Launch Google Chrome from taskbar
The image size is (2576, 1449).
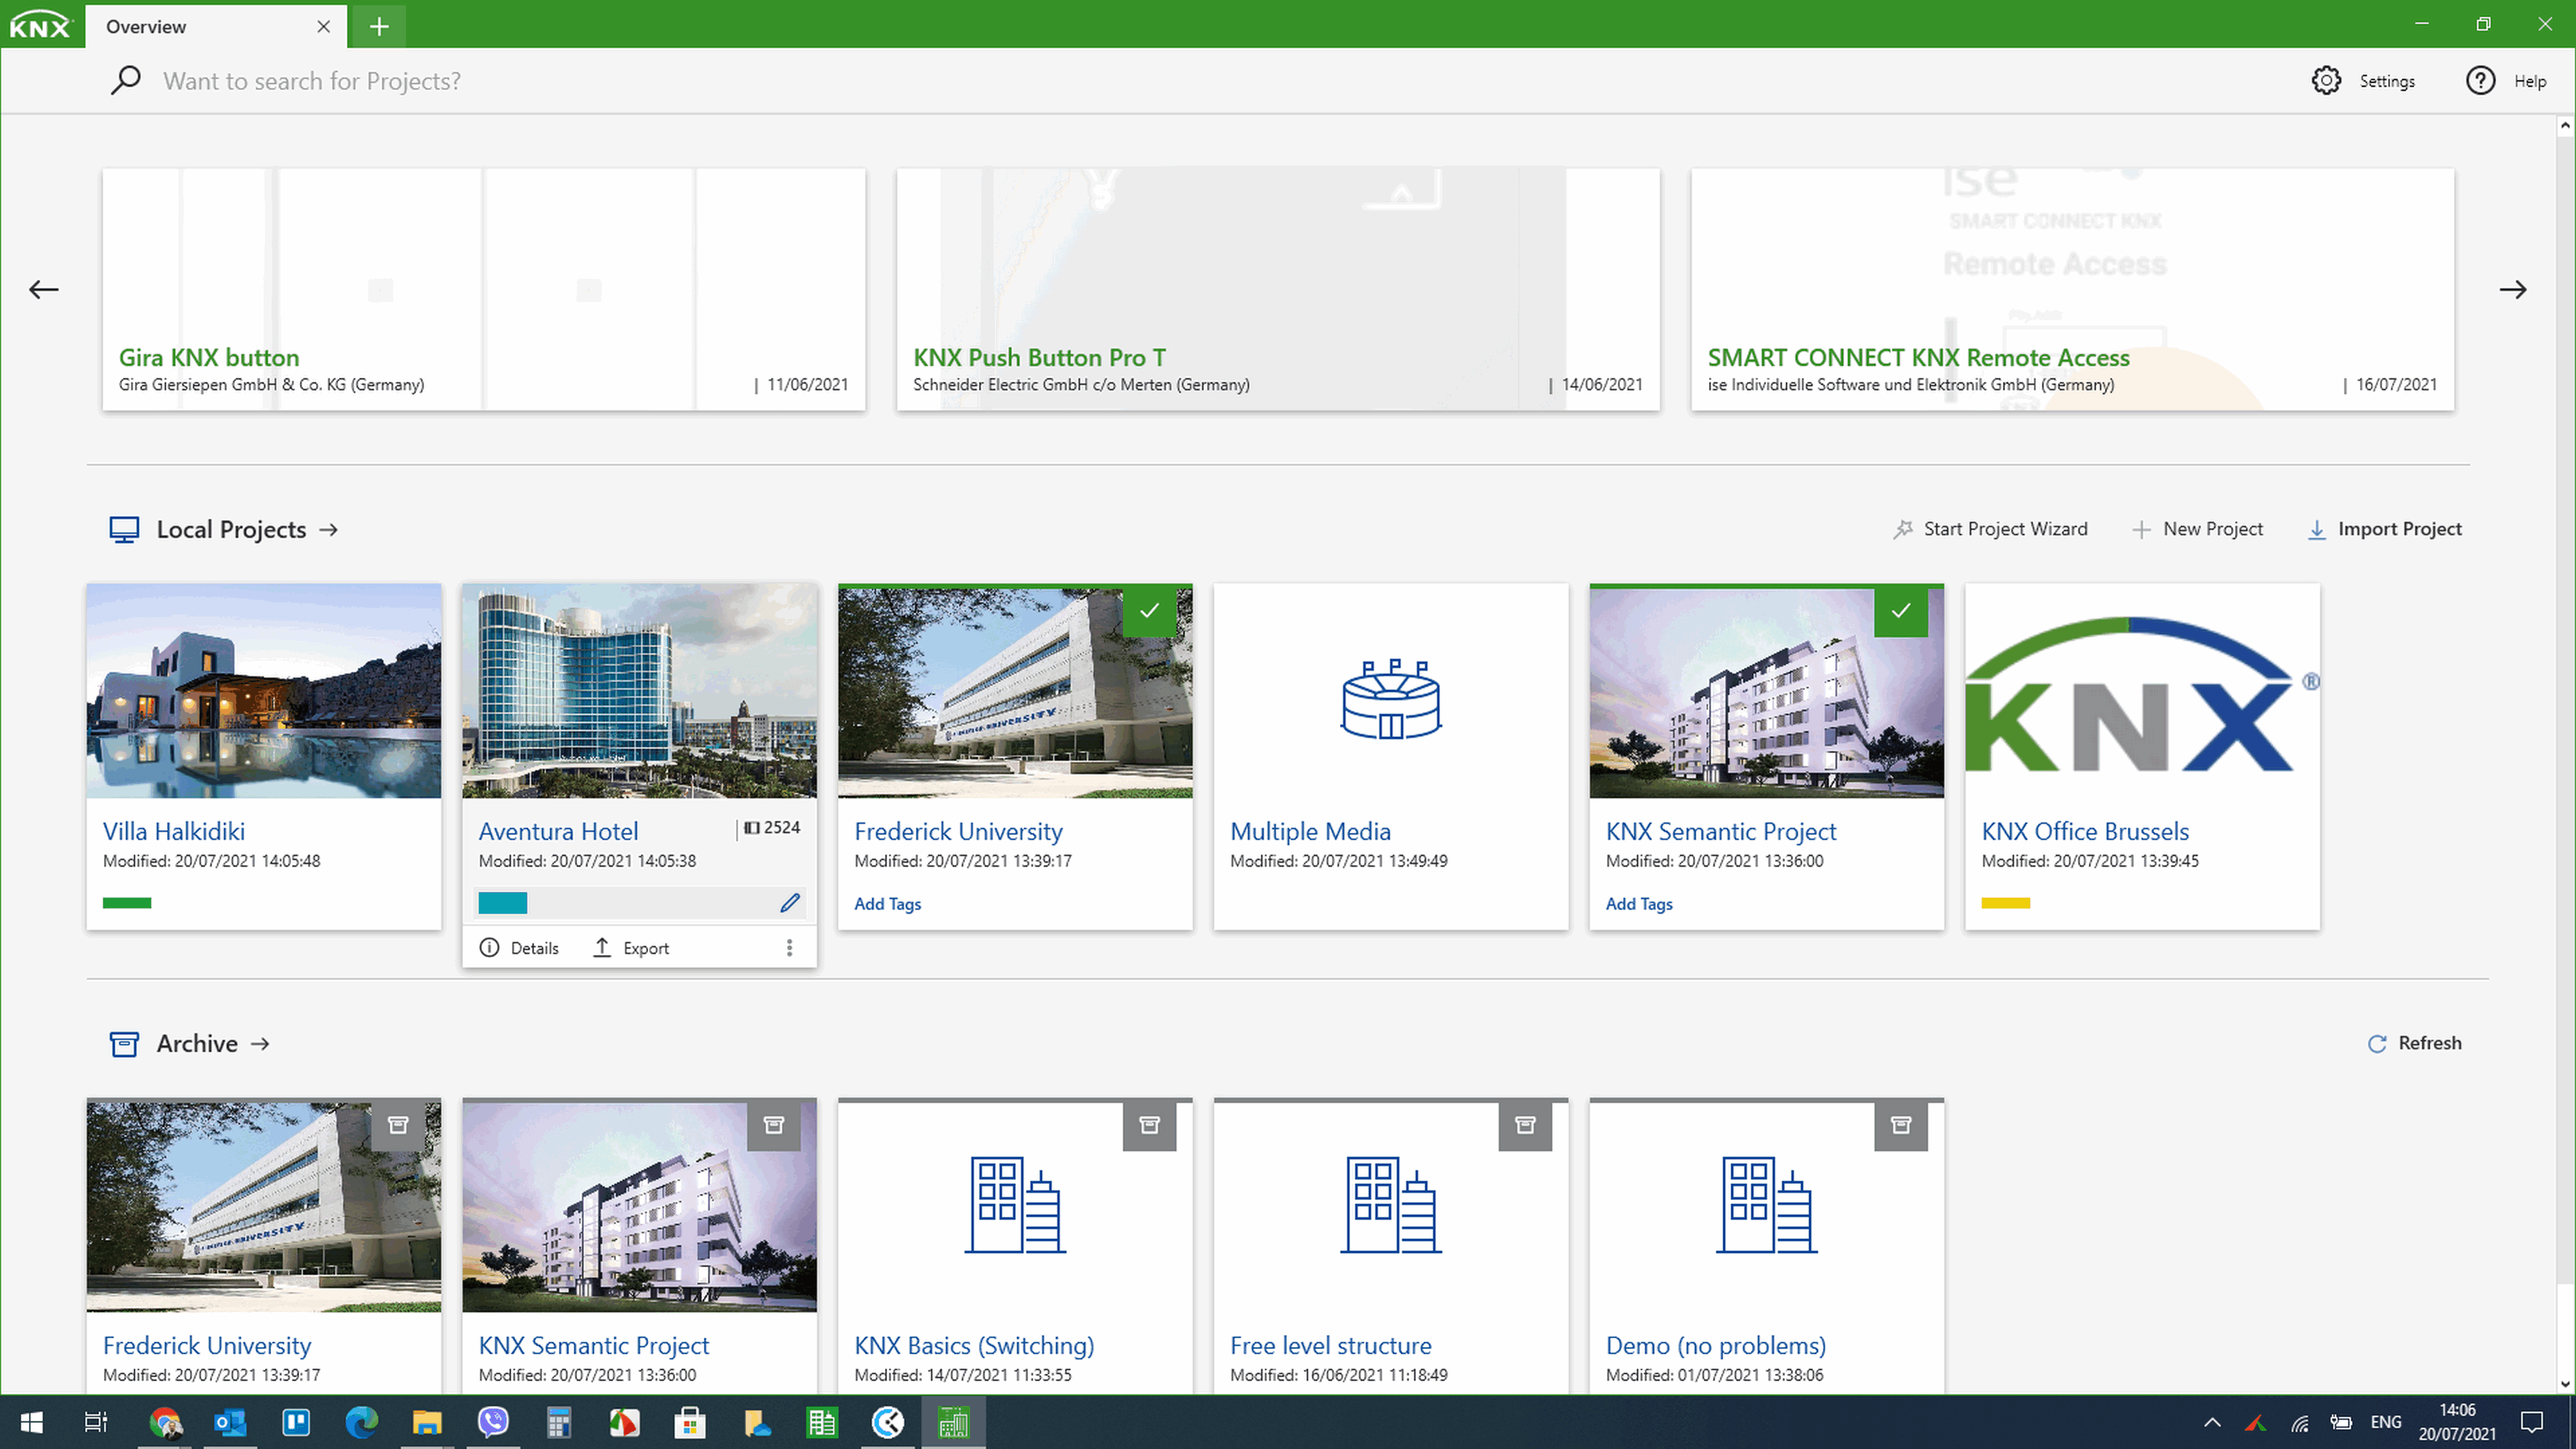click(x=165, y=1422)
